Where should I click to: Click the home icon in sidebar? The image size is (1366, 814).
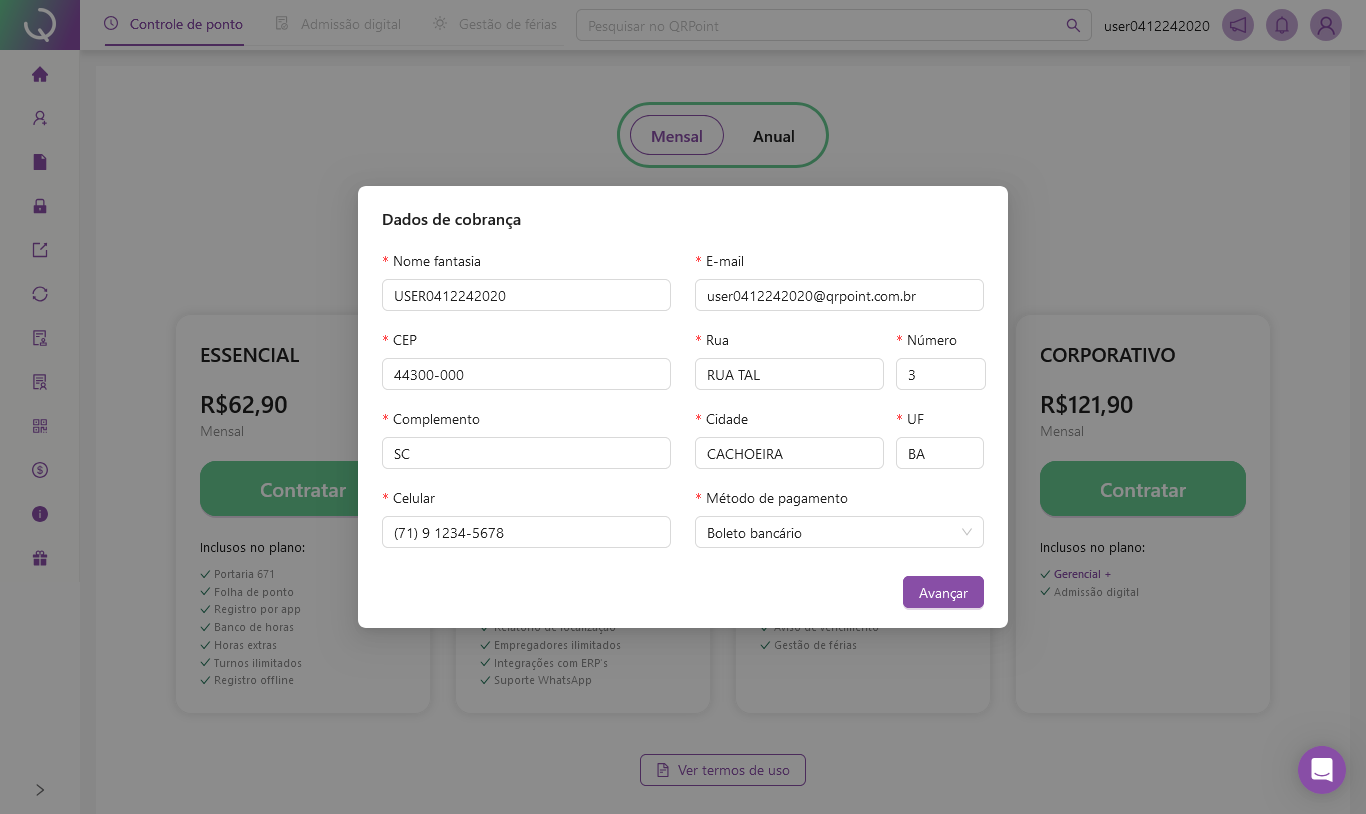40,74
